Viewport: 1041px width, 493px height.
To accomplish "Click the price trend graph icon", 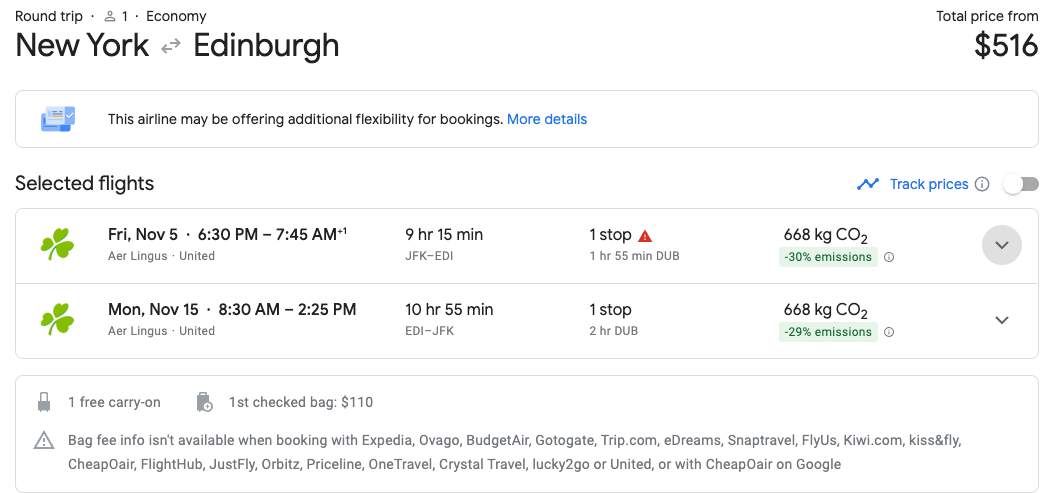I will point(868,184).
